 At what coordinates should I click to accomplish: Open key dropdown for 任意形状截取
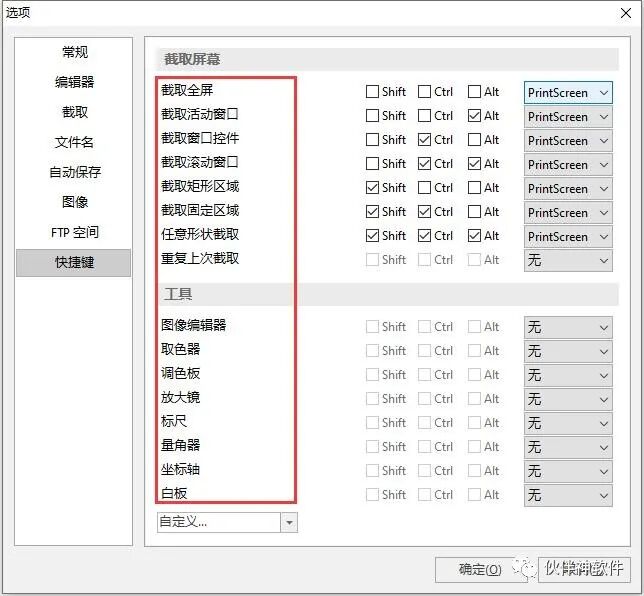click(x=568, y=237)
